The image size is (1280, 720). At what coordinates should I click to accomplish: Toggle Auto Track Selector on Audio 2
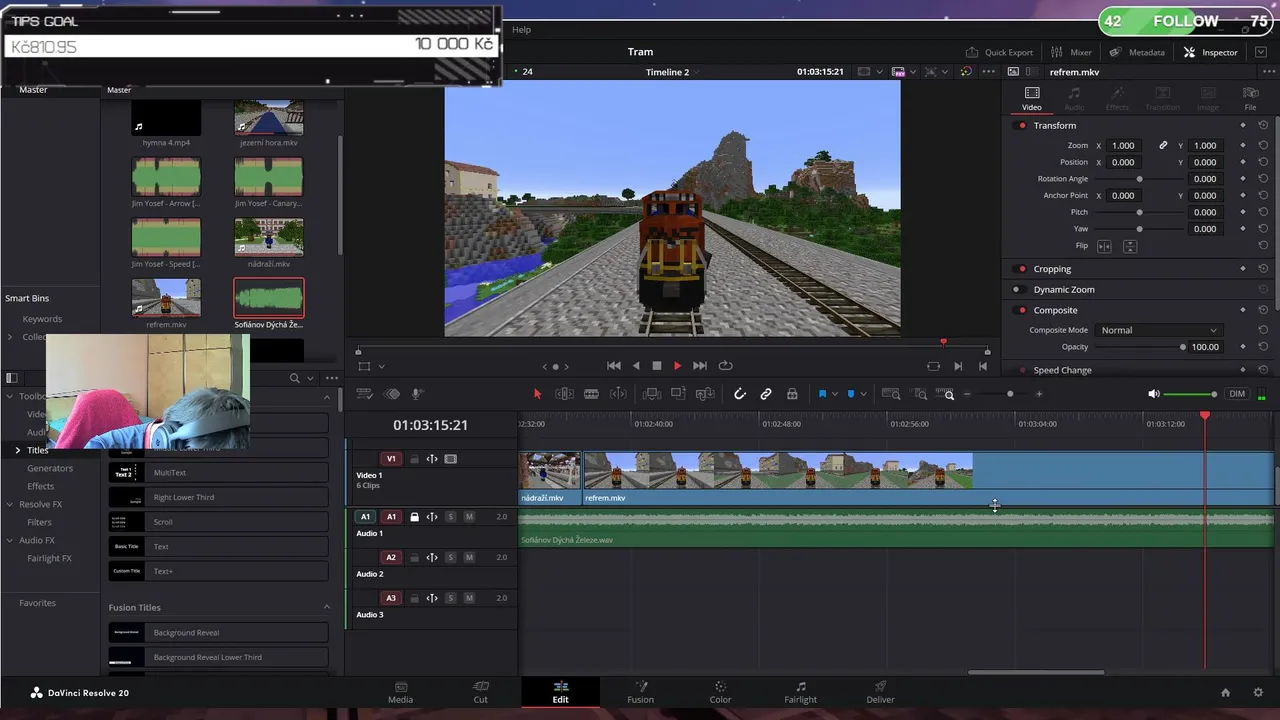(x=432, y=558)
